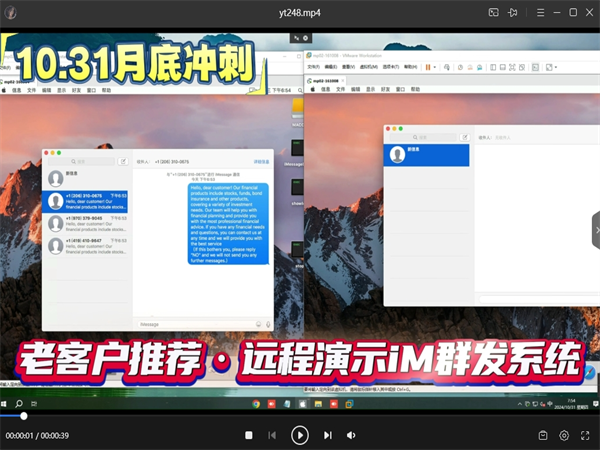Switch to mini player mode
The height and width of the screenshot is (450, 600).
493,12
